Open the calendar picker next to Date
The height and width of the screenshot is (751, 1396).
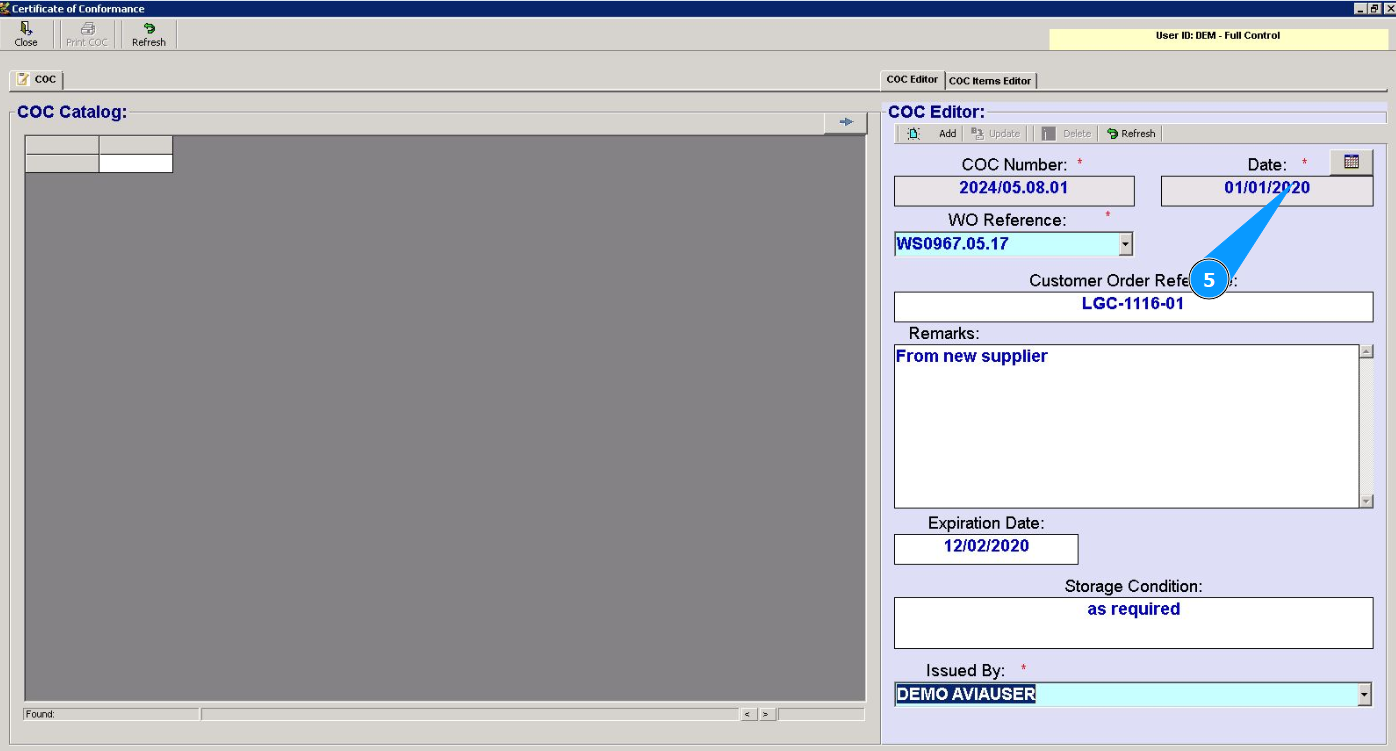click(1351, 162)
